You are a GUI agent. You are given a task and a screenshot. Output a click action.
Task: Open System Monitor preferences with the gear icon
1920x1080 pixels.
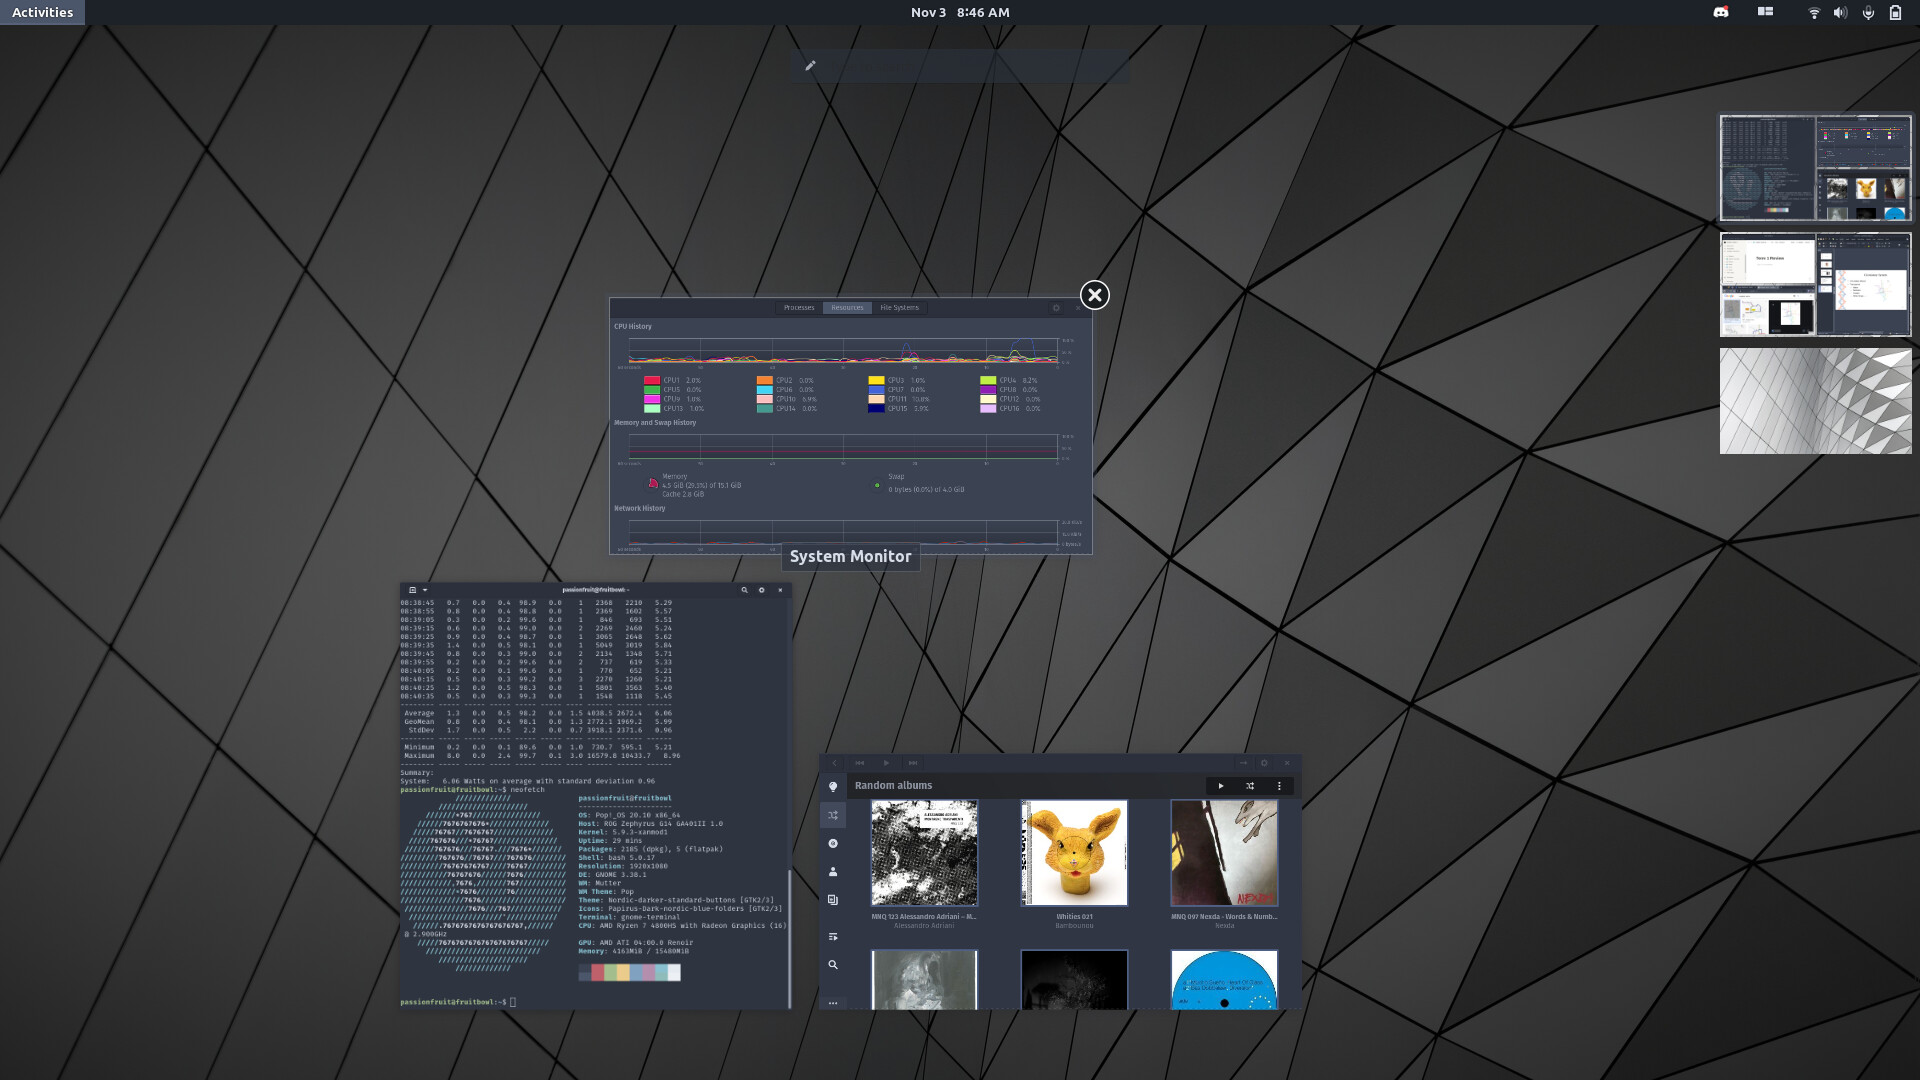[1055, 308]
